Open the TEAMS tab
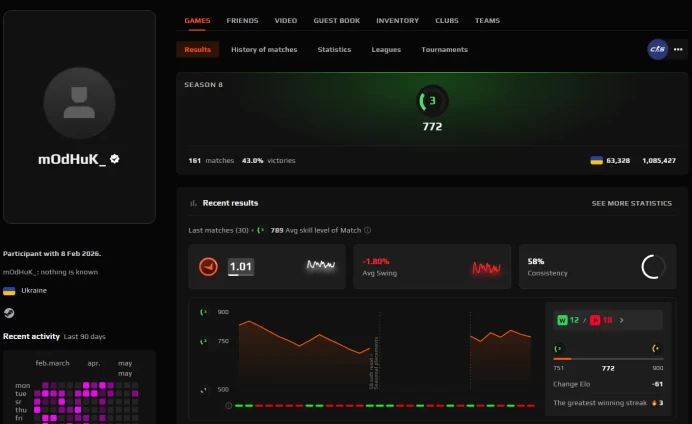Image resolution: width=692 pixels, height=424 pixels. click(487, 20)
